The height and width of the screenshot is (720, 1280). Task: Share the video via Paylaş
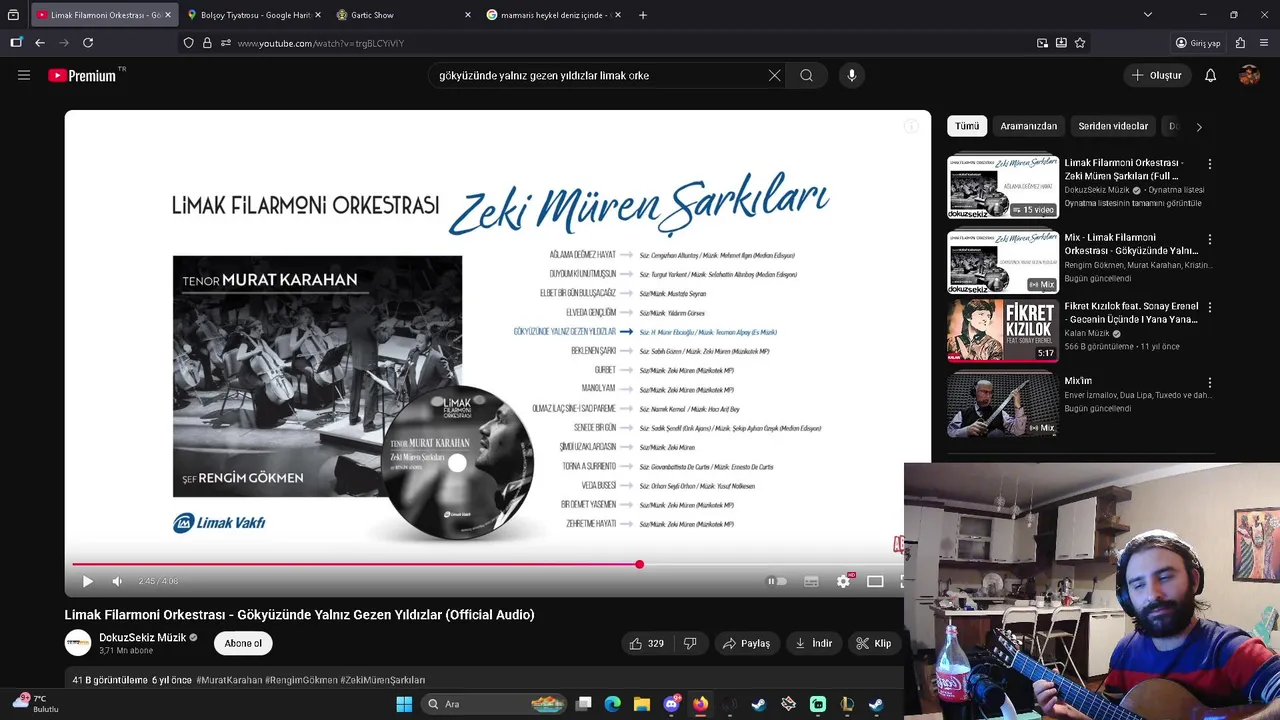746,643
